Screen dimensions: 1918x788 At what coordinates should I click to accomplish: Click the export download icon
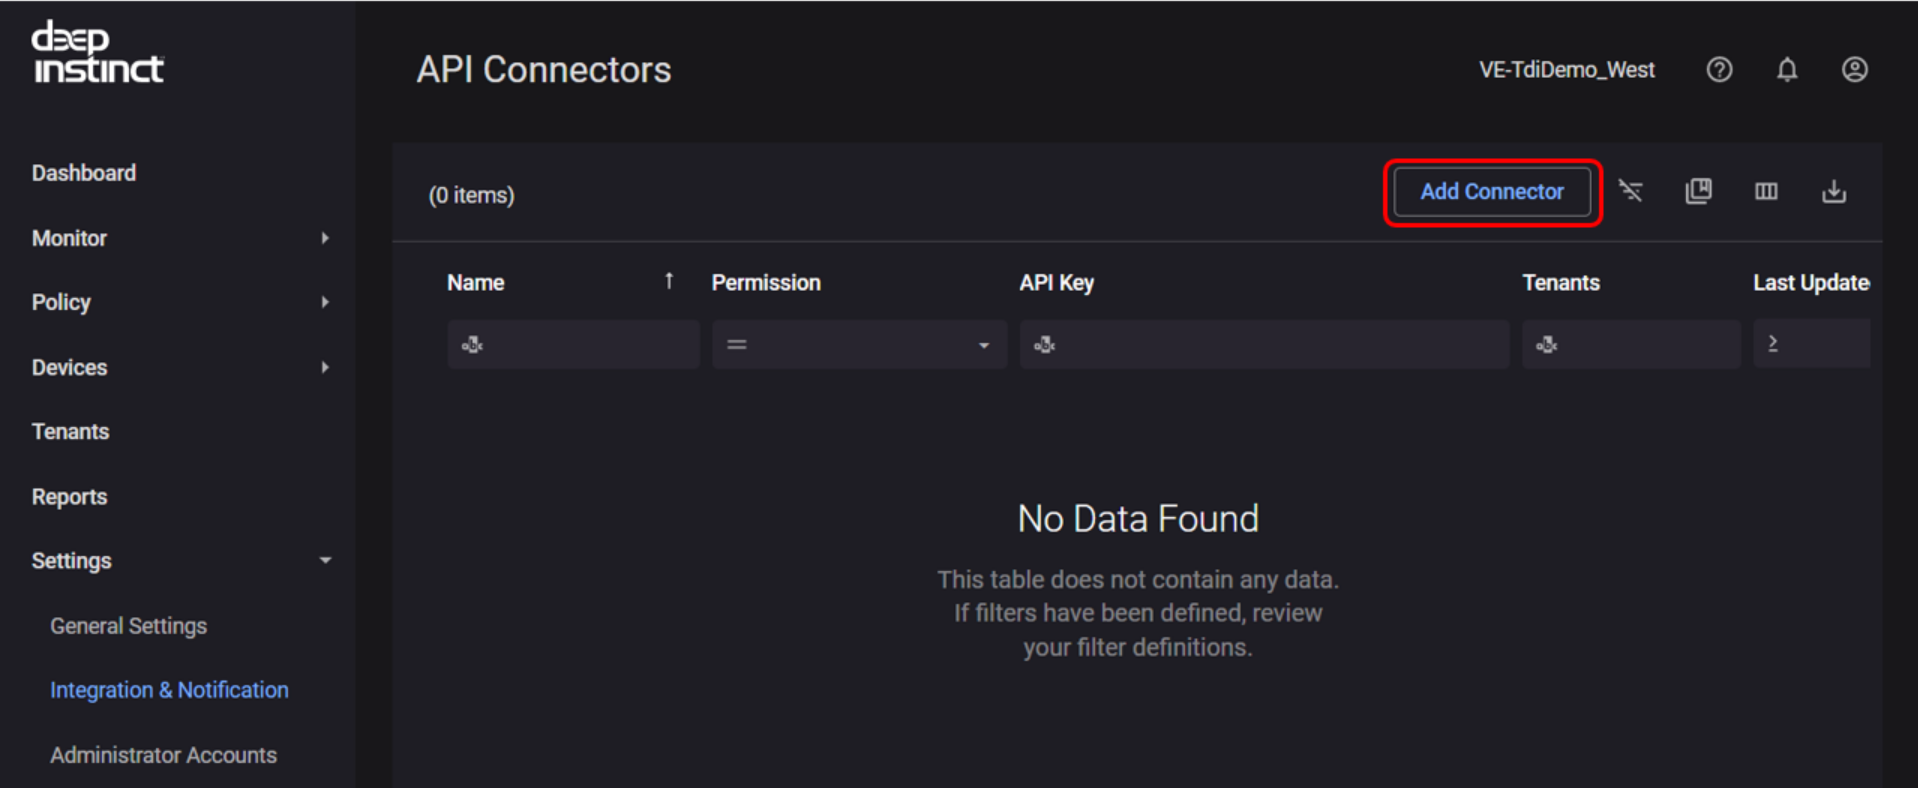tap(1833, 191)
